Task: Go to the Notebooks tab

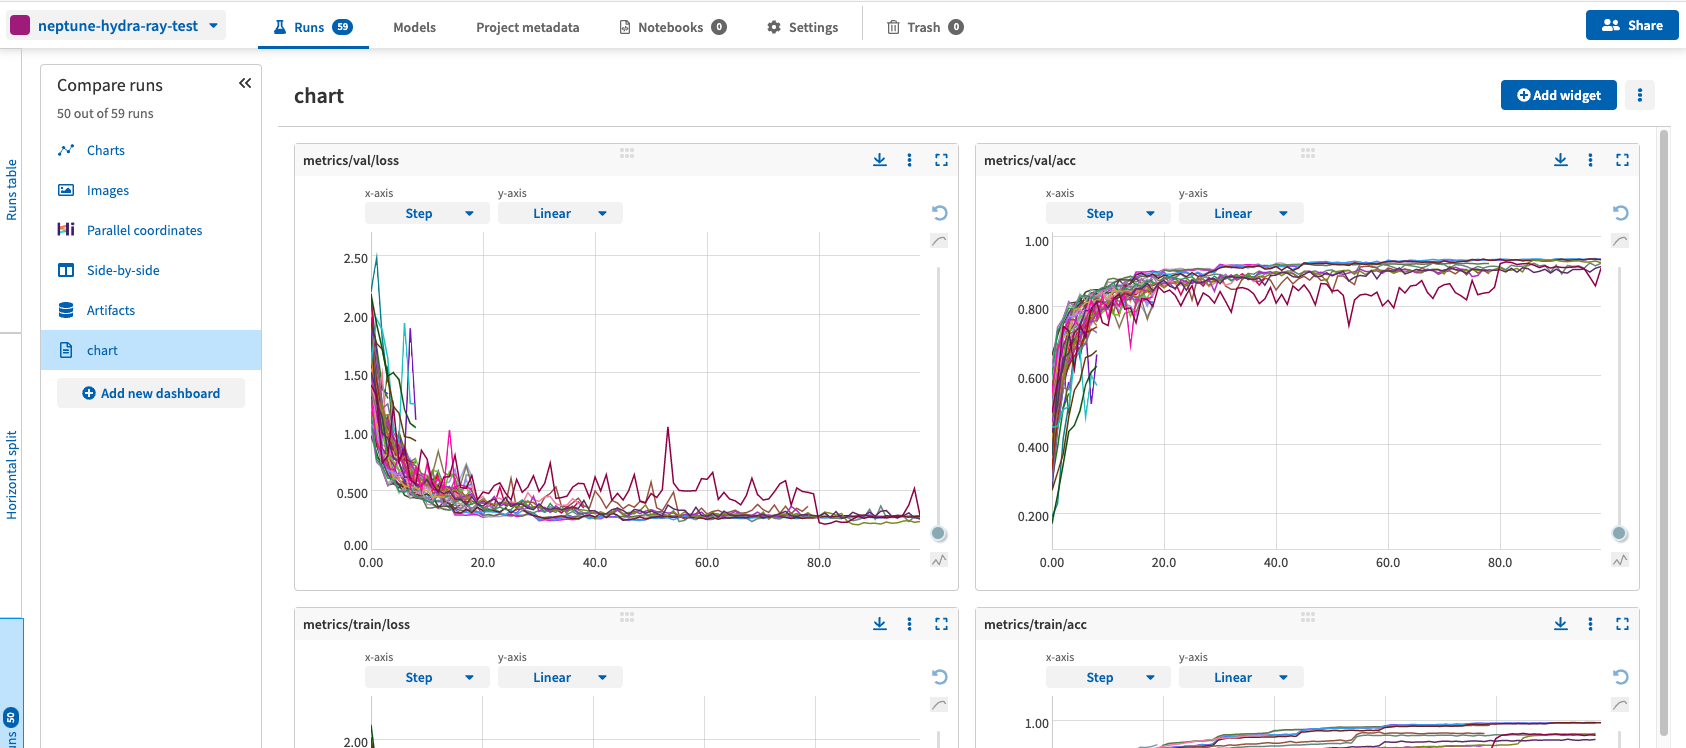Action: (672, 27)
